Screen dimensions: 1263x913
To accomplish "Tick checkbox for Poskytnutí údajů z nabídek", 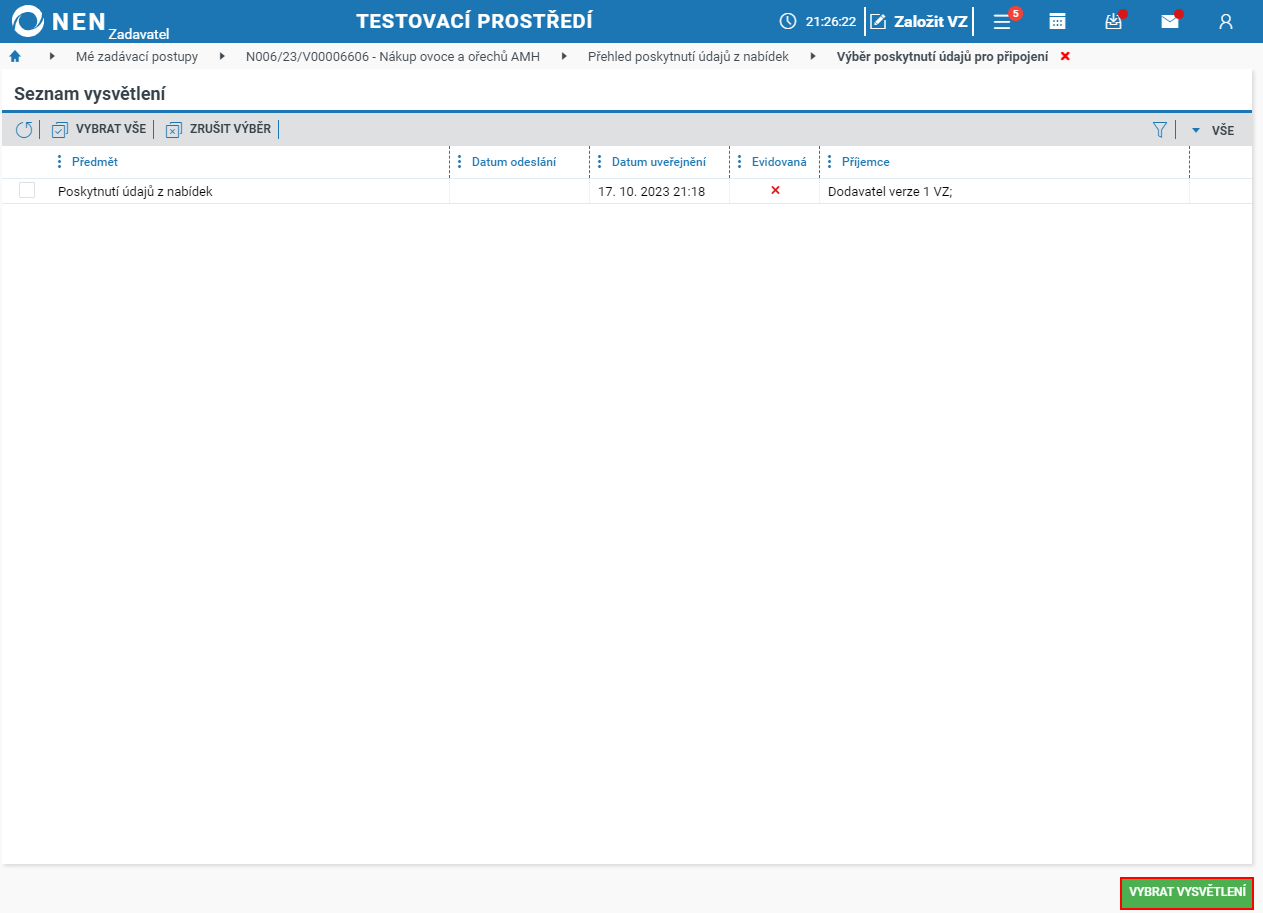I will pyautogui.click(x=27, y=190).
